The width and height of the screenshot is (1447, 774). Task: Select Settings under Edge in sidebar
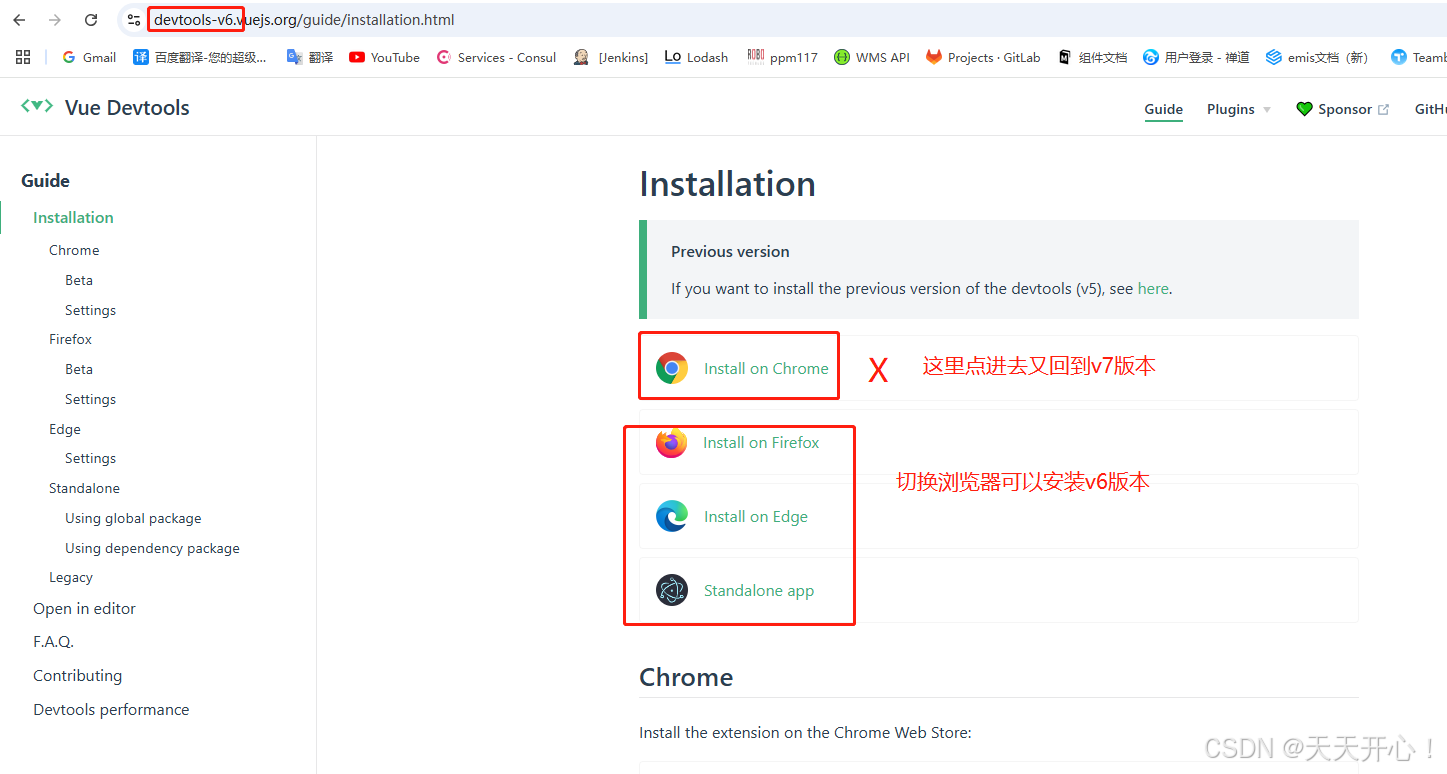[90, 458]
